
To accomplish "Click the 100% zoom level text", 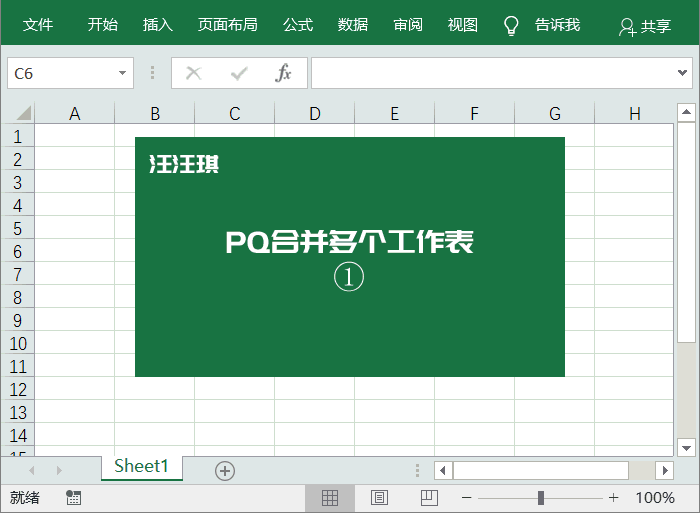I will tap(654, 497).
